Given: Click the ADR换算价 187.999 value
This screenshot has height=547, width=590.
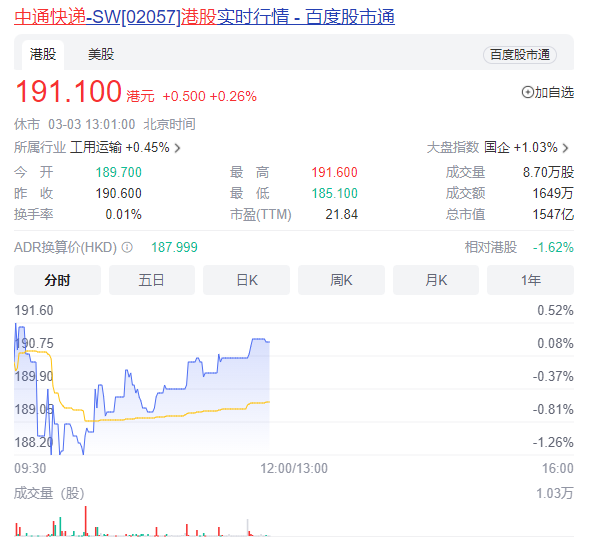Looking at the screenshot, I should coord(174,247).
